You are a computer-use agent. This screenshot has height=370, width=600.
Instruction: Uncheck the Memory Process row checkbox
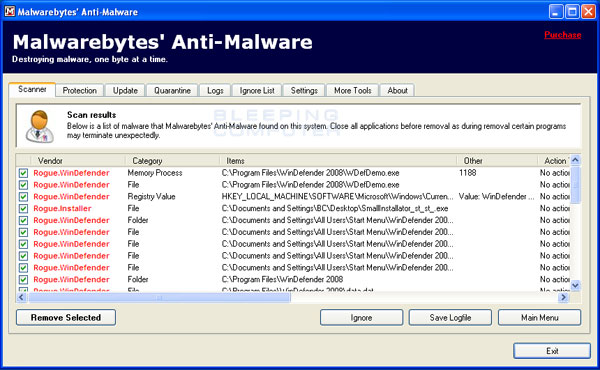tap(23, 173)
